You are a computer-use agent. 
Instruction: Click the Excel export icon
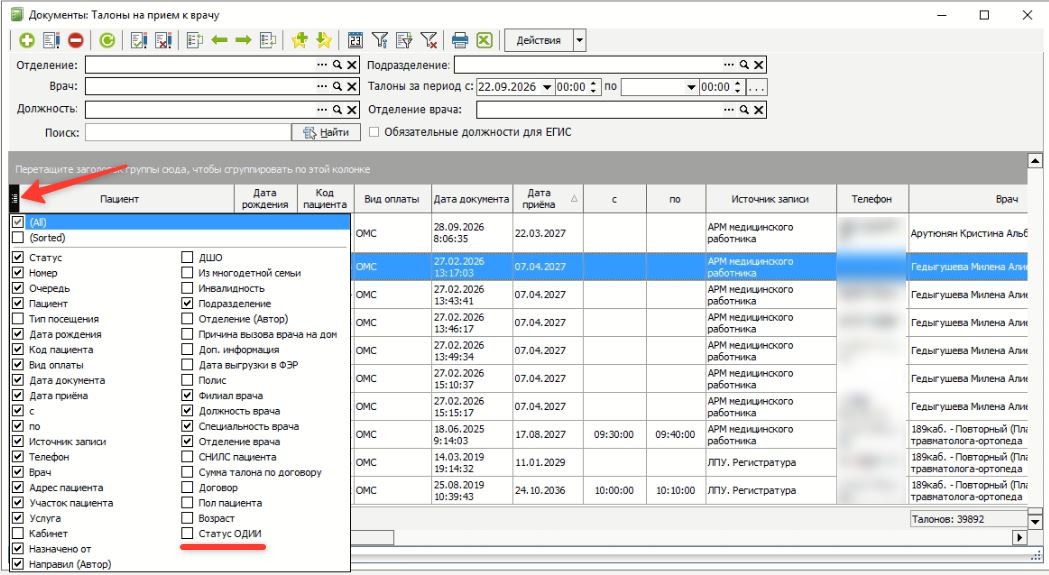click(484, 40)
